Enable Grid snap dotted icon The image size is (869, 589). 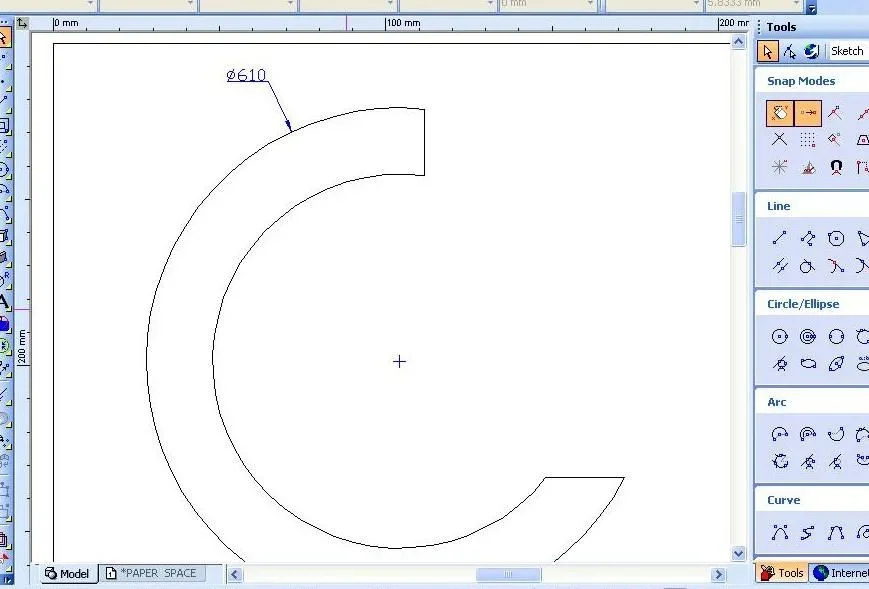[x=807, y=140]
